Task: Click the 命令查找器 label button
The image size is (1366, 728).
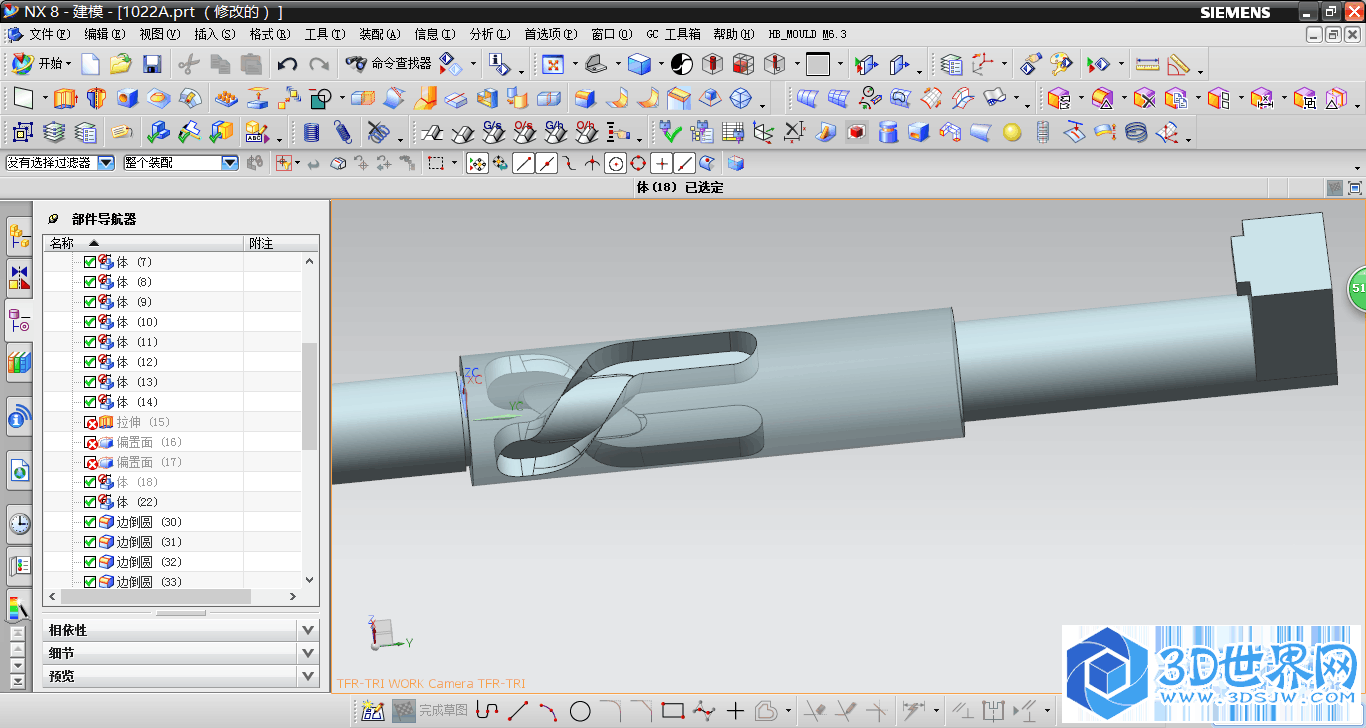Action: pyautogui.click(x=401, y=64)
